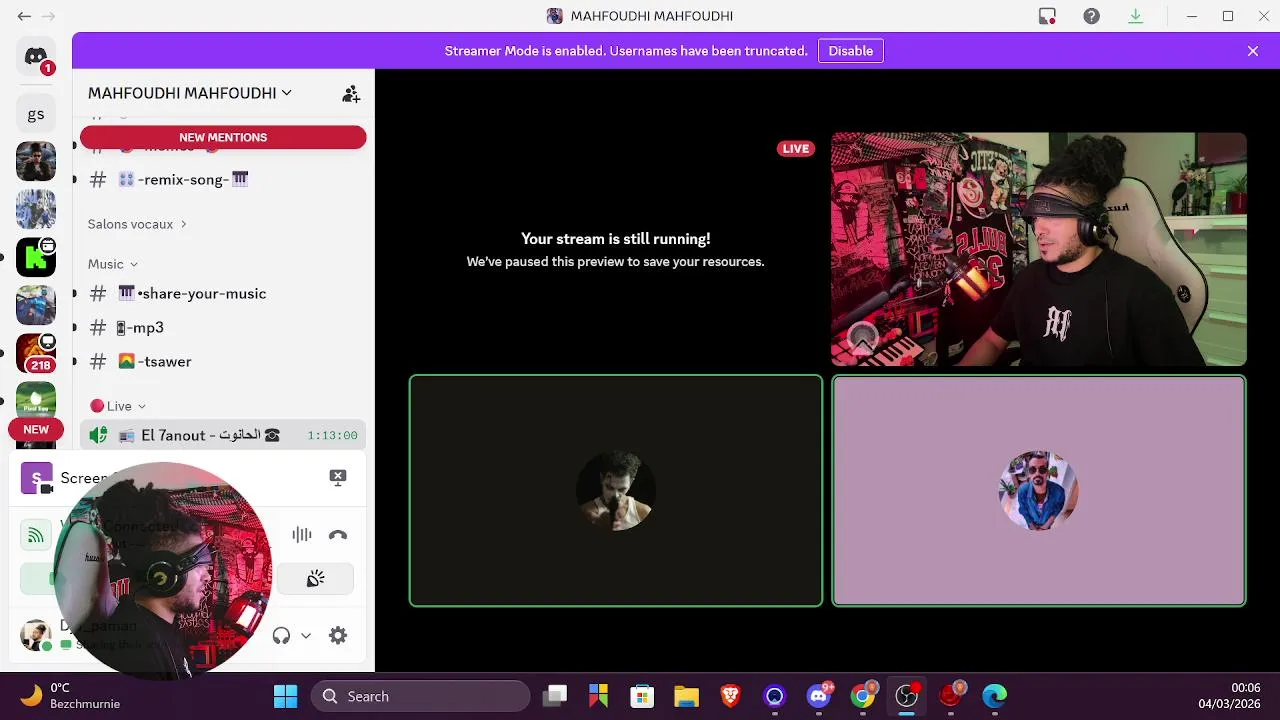Open OBS Studio from taskbar
This screenshot has width=1280, height=720.
[x=907, y=696]
